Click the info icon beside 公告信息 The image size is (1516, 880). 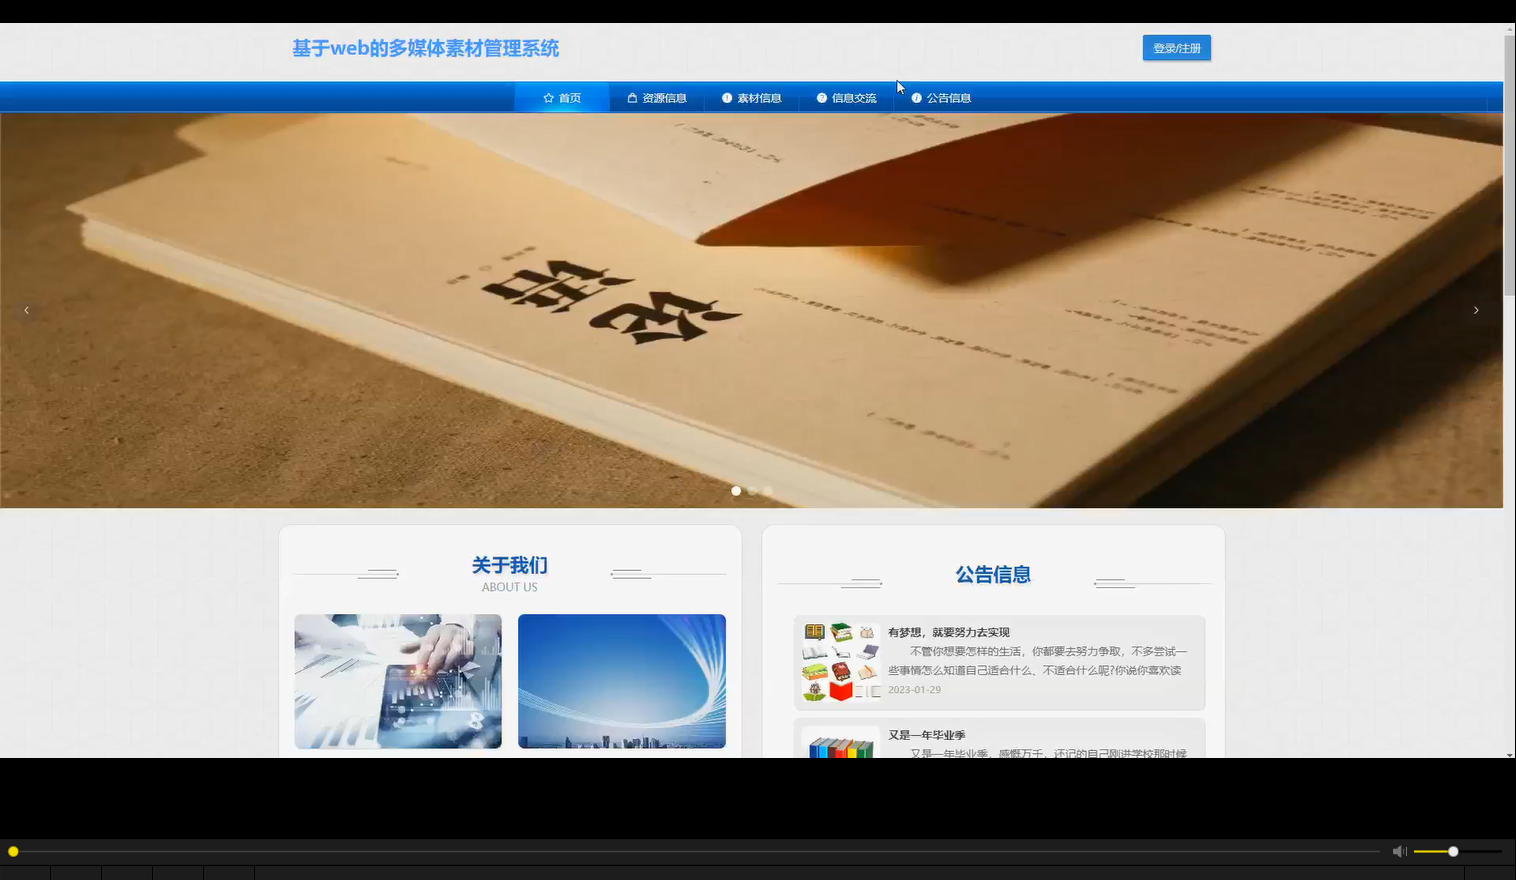[x=917, y=97]
